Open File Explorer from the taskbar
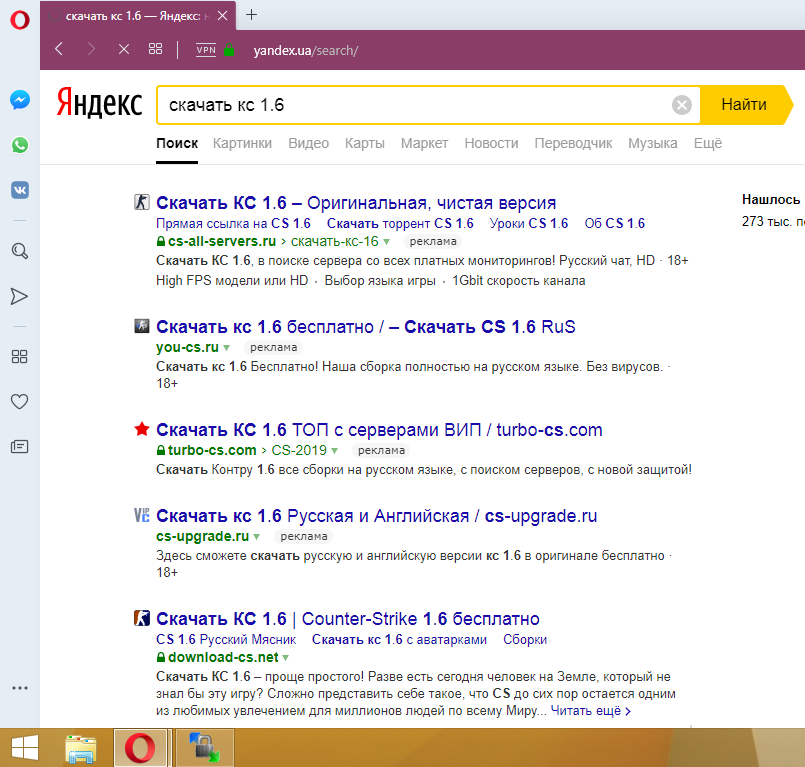This screenshot has width=805, height=767. (81, 749)
